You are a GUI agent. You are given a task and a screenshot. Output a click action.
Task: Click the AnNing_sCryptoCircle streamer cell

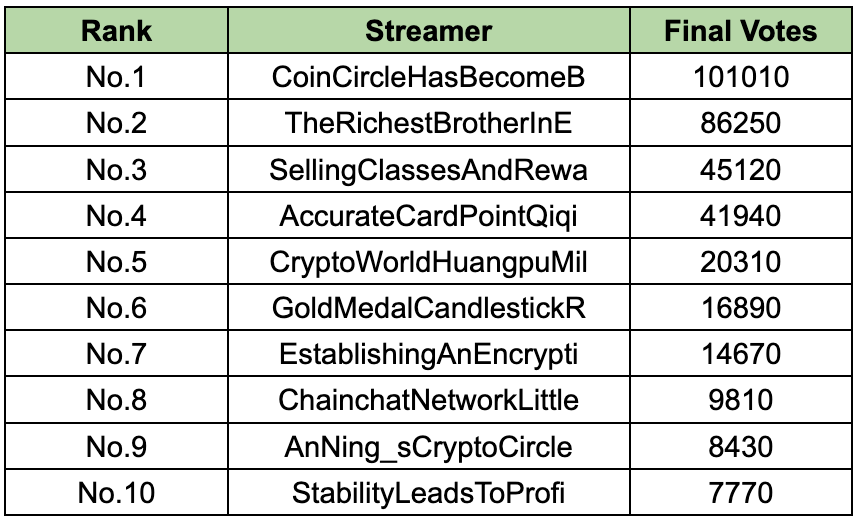click(x=428, y=446)
